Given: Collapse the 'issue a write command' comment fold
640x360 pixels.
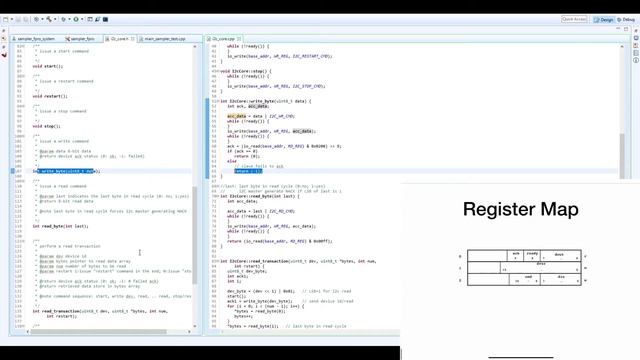Looking at the screenshot, I should (24, 136).
